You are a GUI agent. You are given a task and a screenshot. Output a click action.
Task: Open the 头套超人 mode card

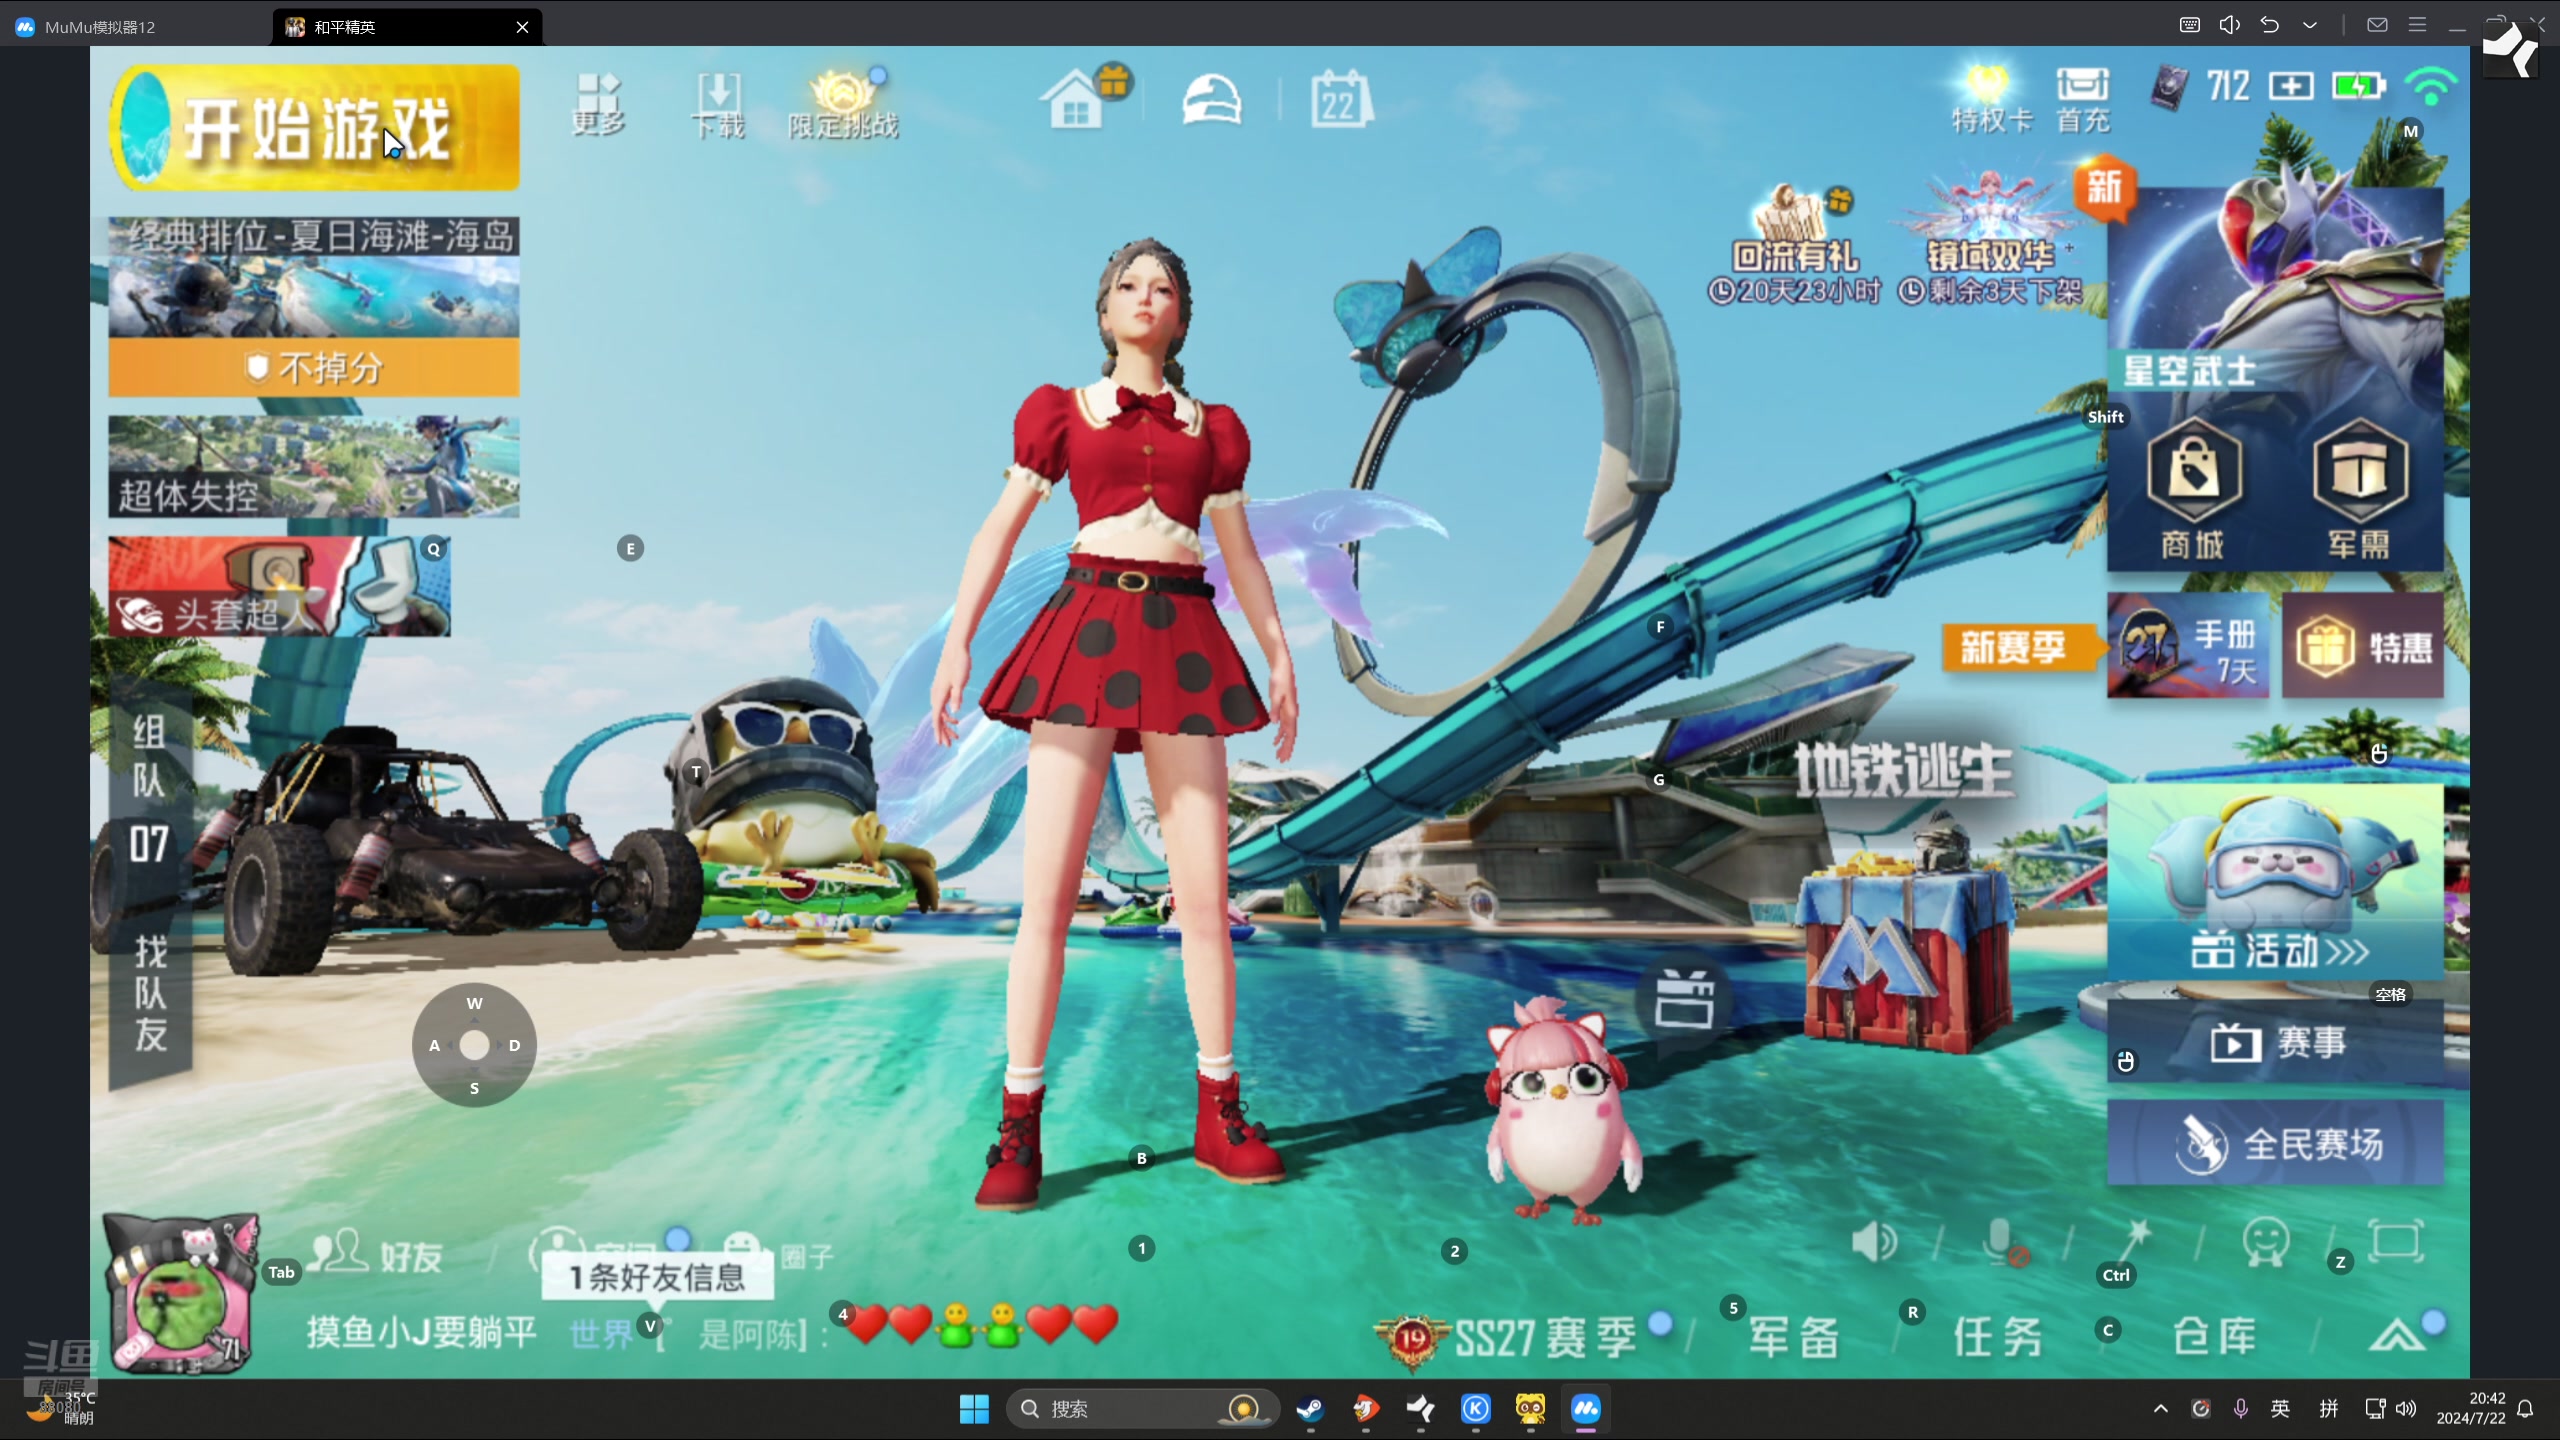[x=280, y=587]
